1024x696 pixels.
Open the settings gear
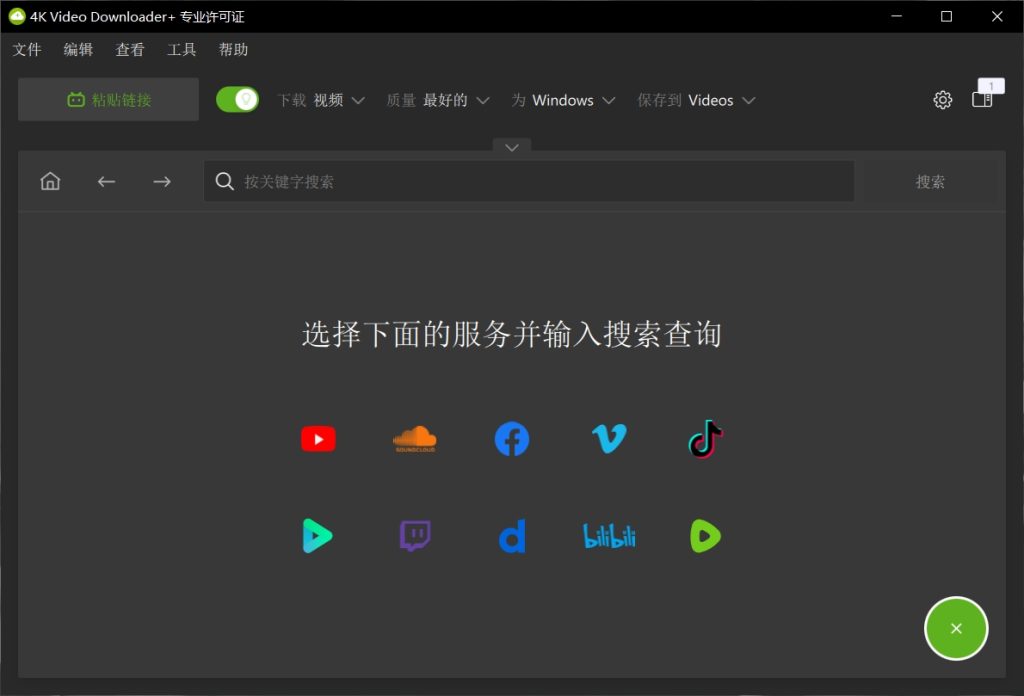(941, 100)
